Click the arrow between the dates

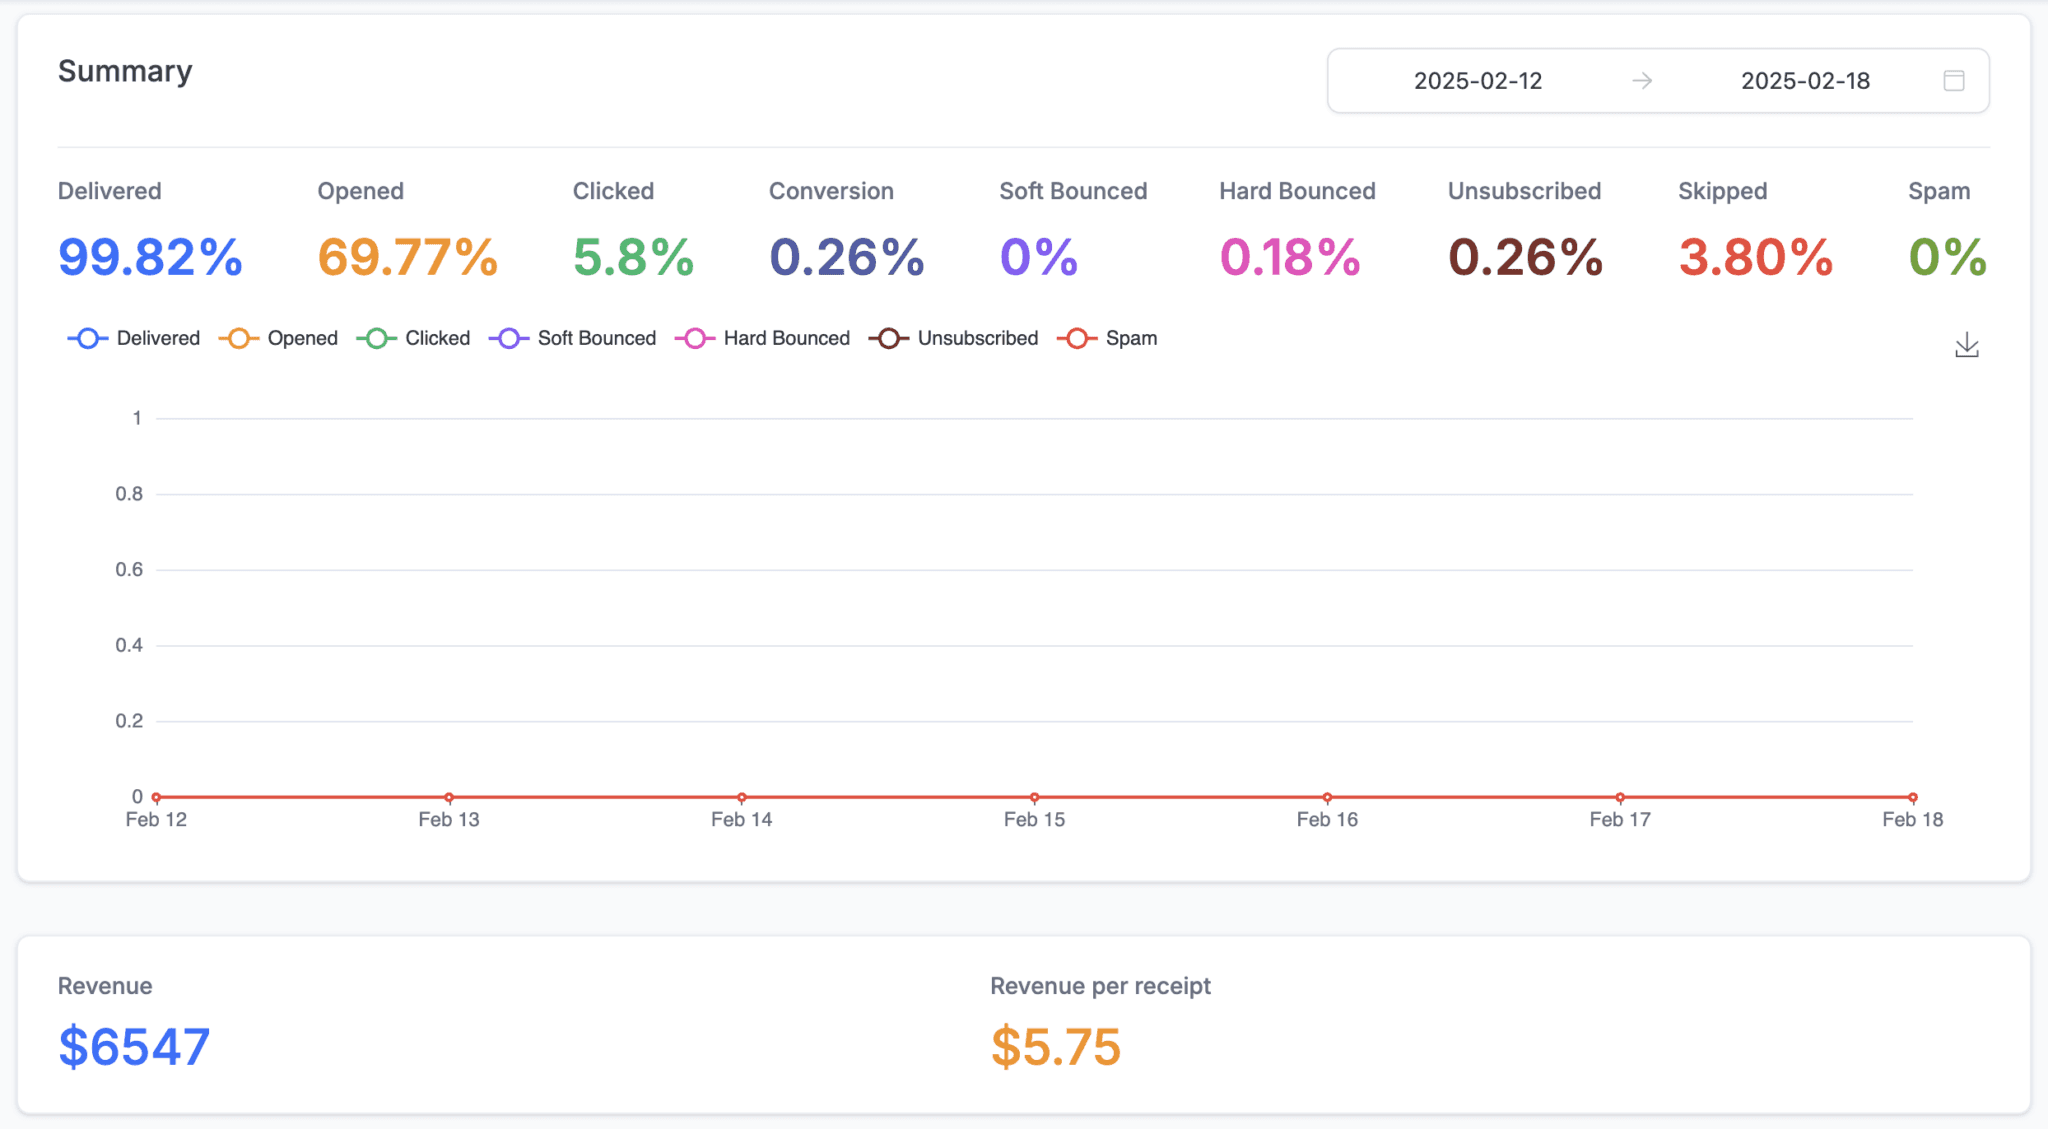pyautogui.click(x=1641, y=81)
